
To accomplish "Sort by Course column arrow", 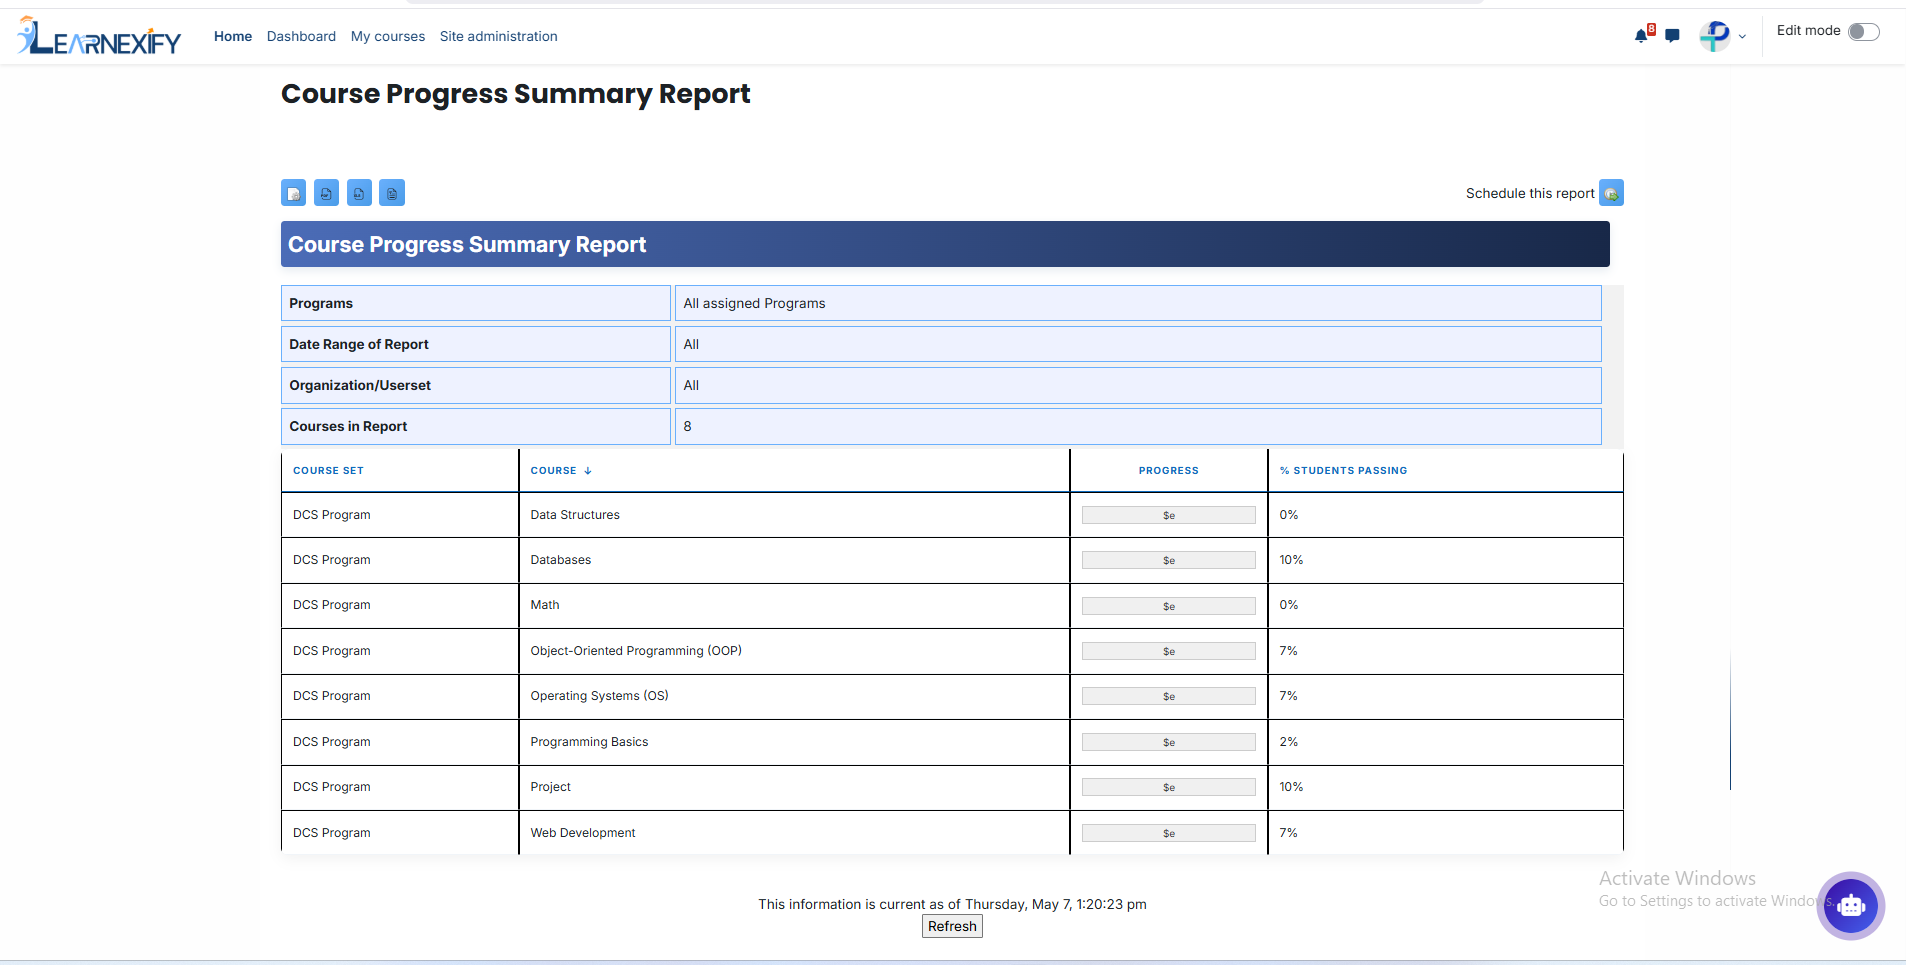I will click(x=588, y=471).
